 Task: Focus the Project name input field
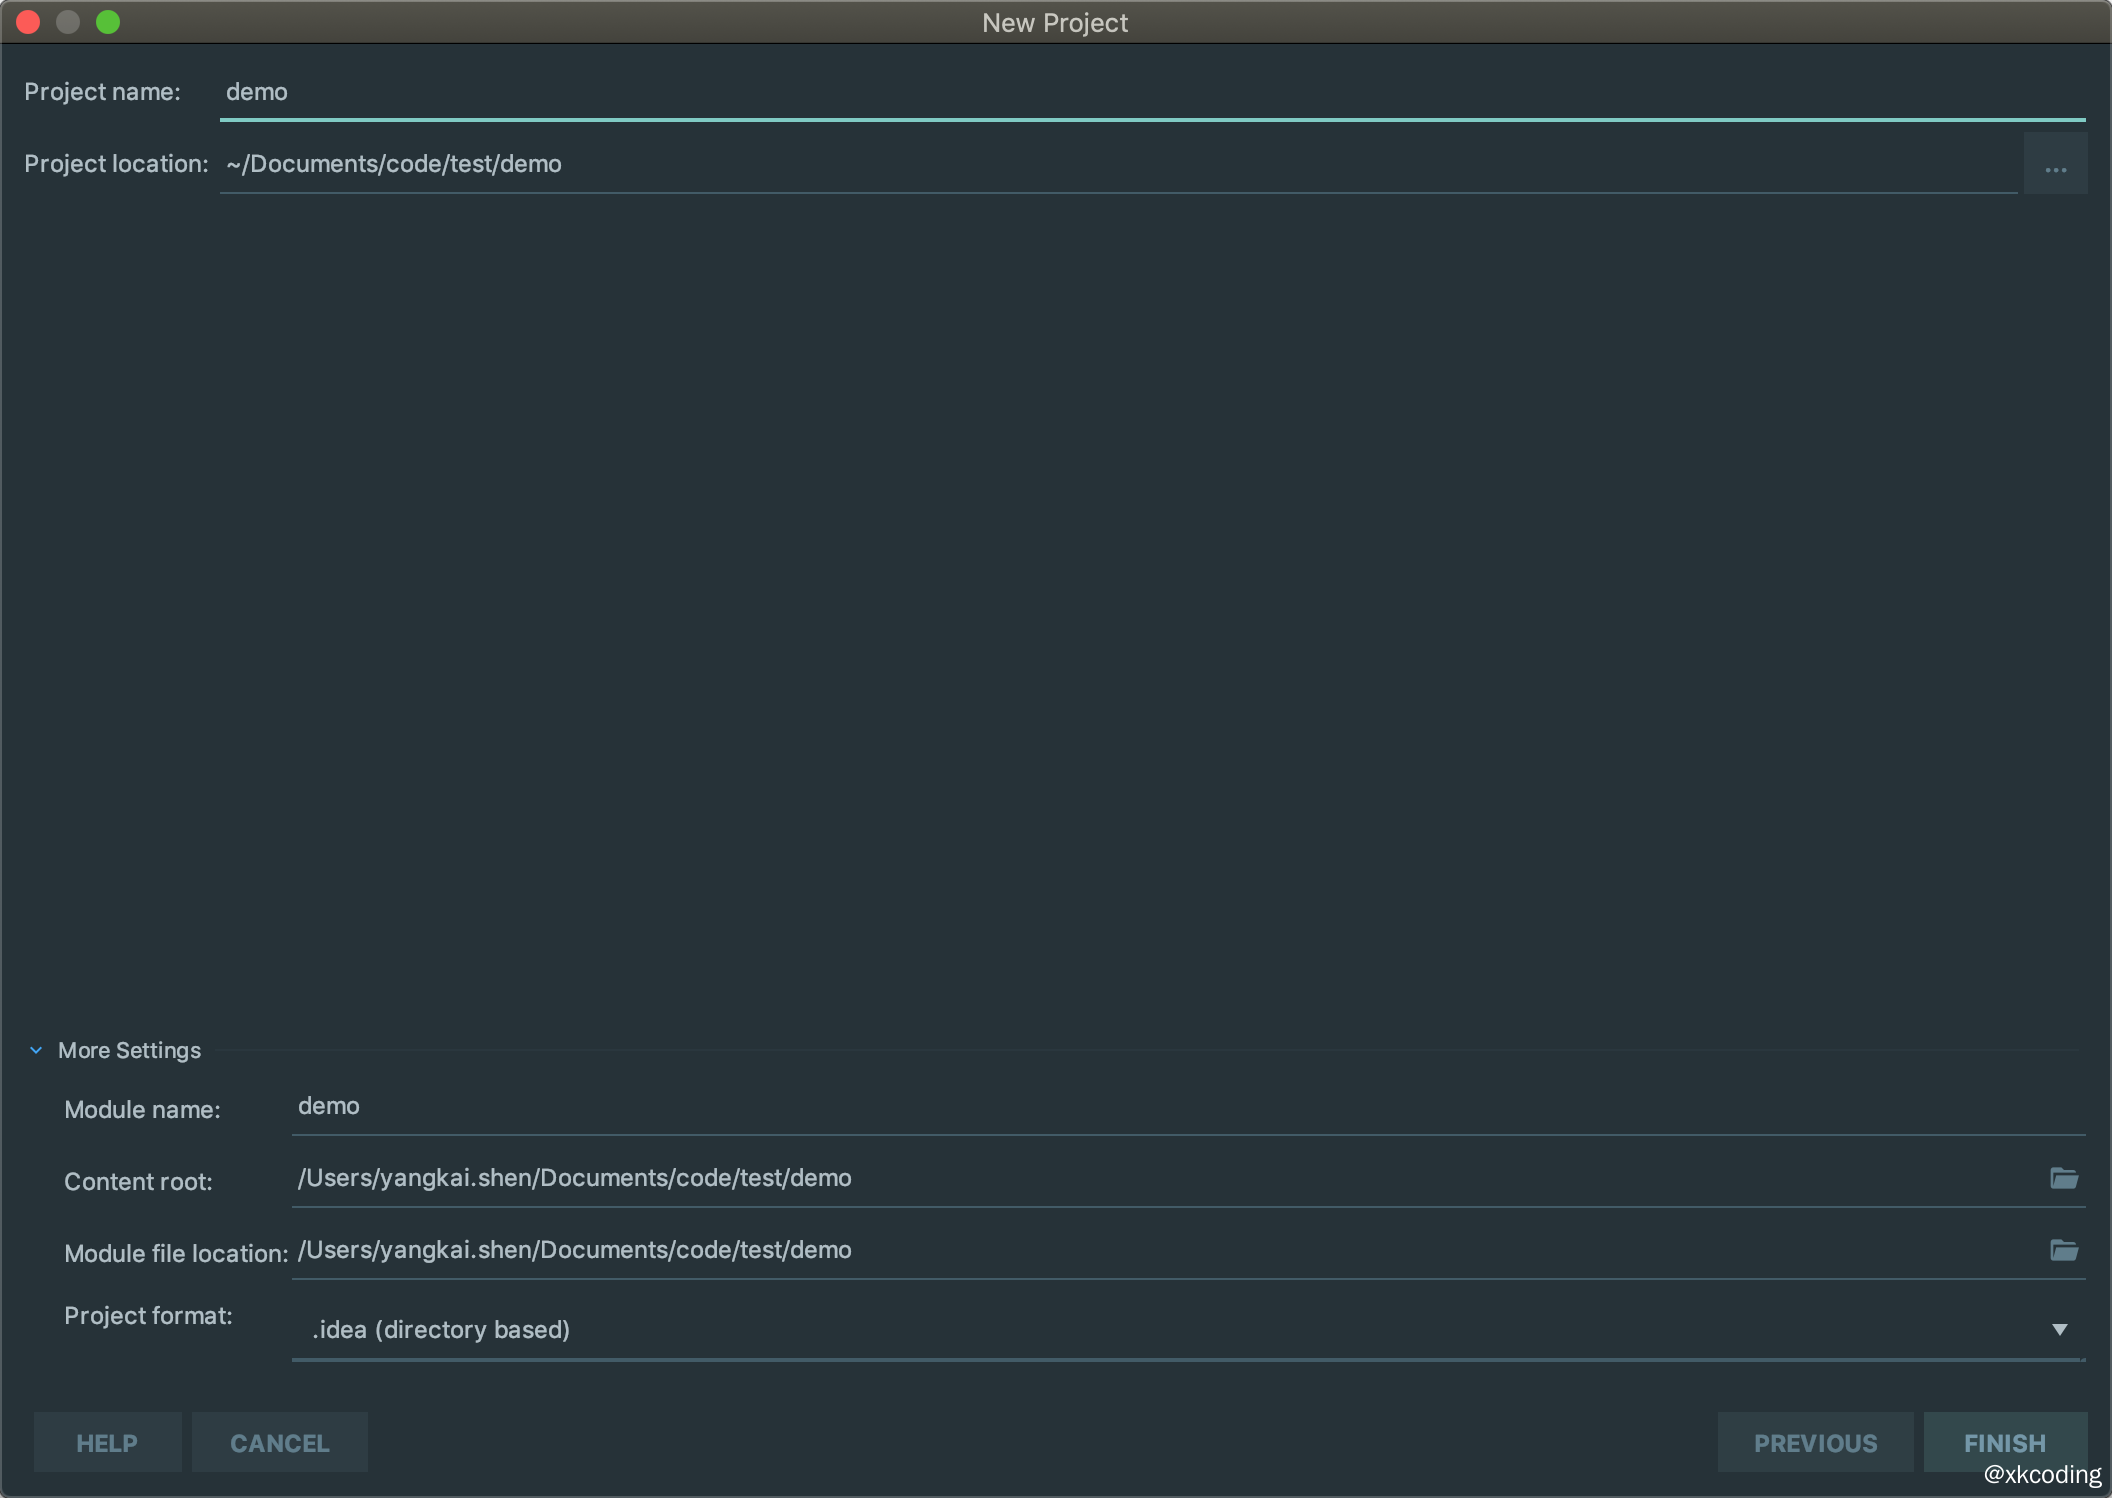point(1150,92)
